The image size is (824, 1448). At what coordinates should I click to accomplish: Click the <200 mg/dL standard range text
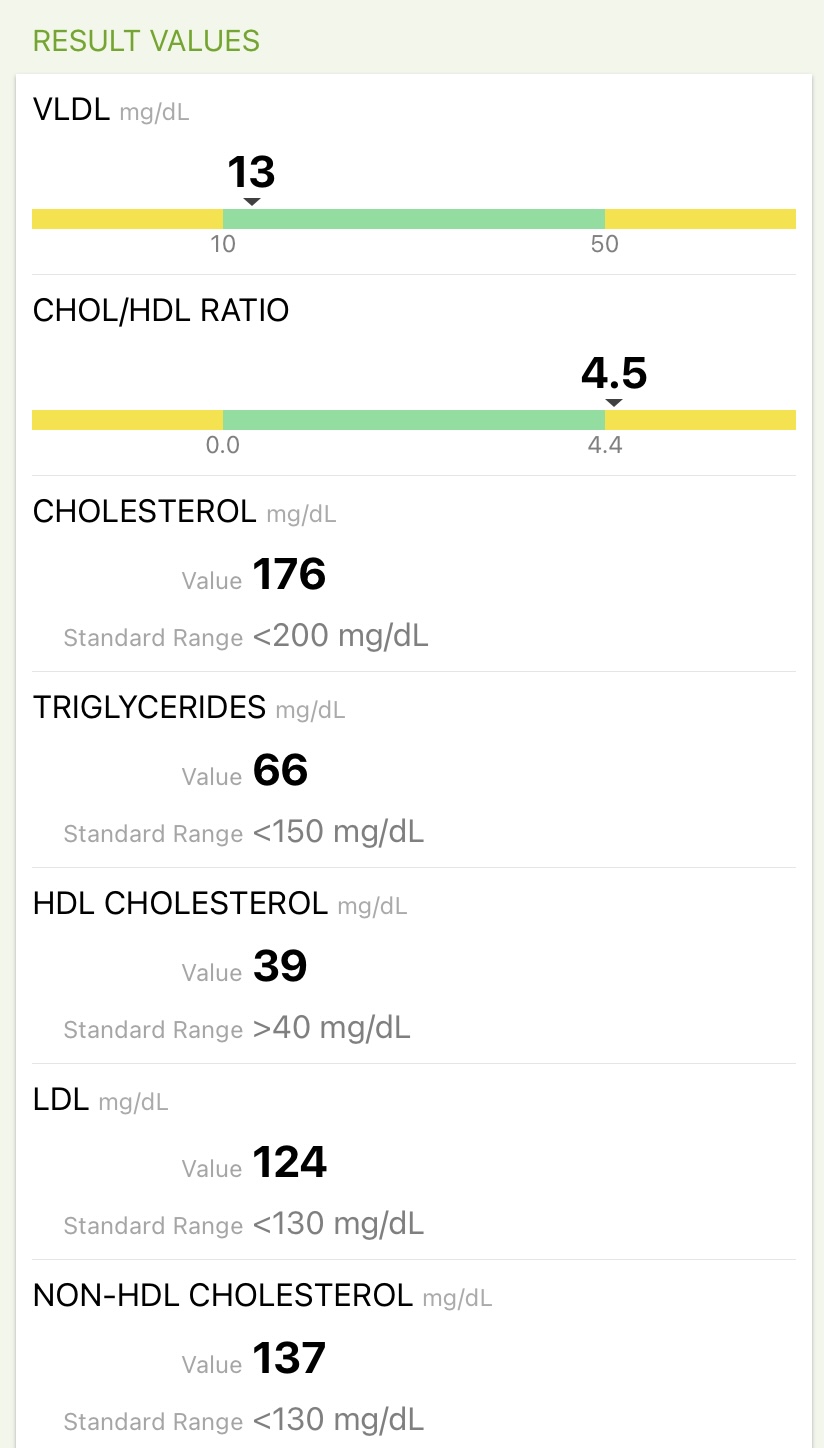[x=340, y=636]
